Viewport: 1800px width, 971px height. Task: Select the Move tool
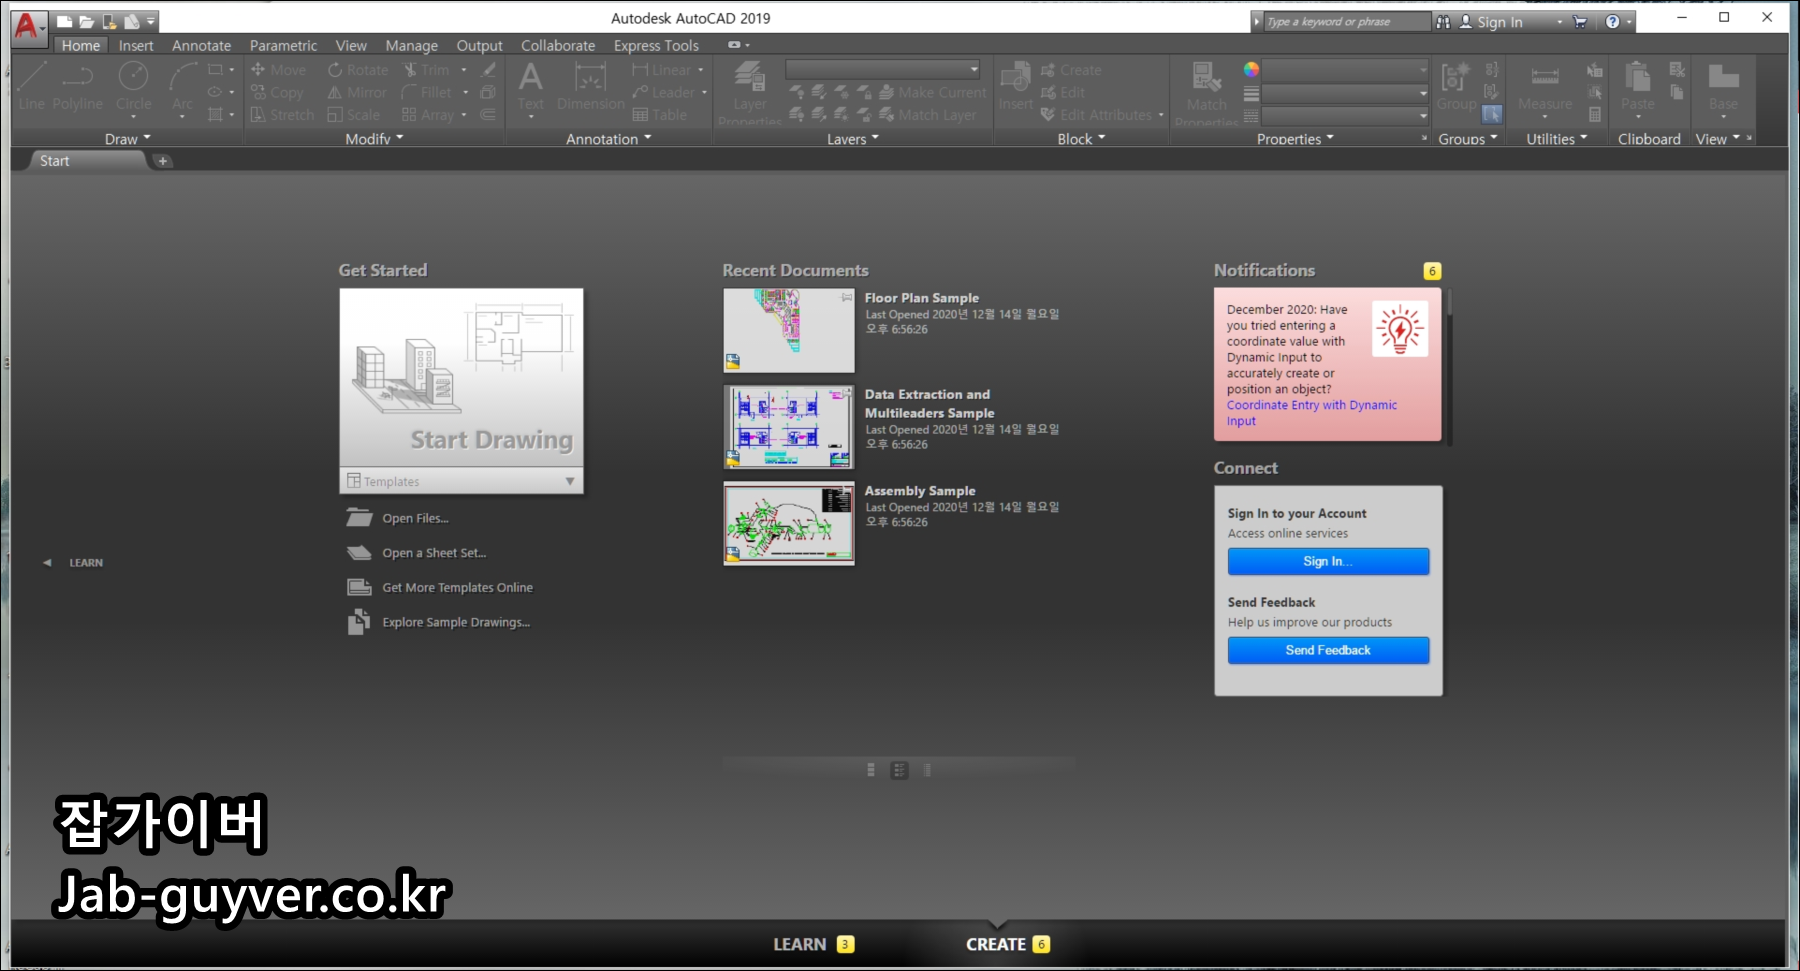point(278,70)
